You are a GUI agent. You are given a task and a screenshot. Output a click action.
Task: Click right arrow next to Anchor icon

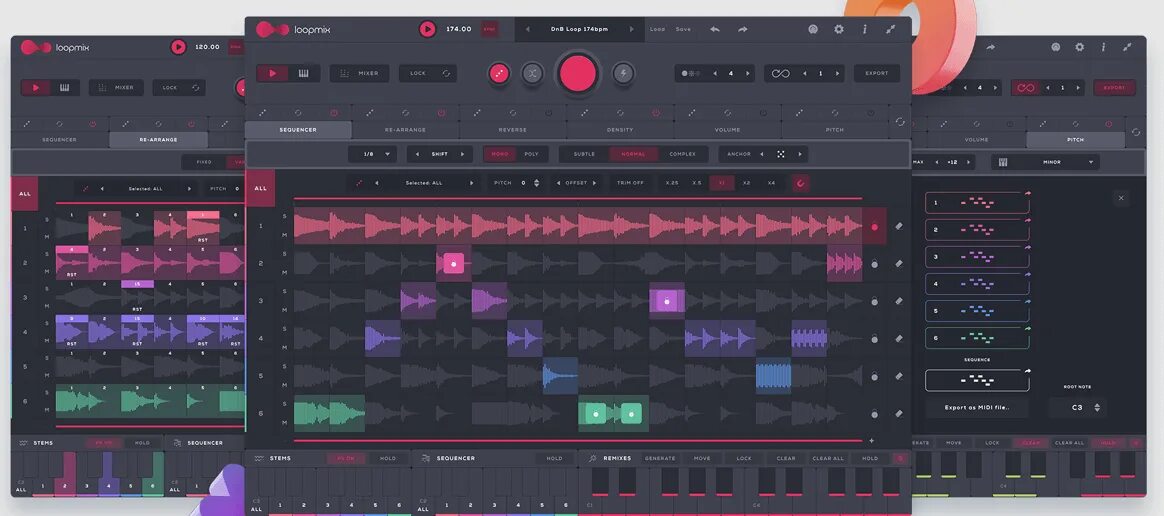tap(800, 154)
